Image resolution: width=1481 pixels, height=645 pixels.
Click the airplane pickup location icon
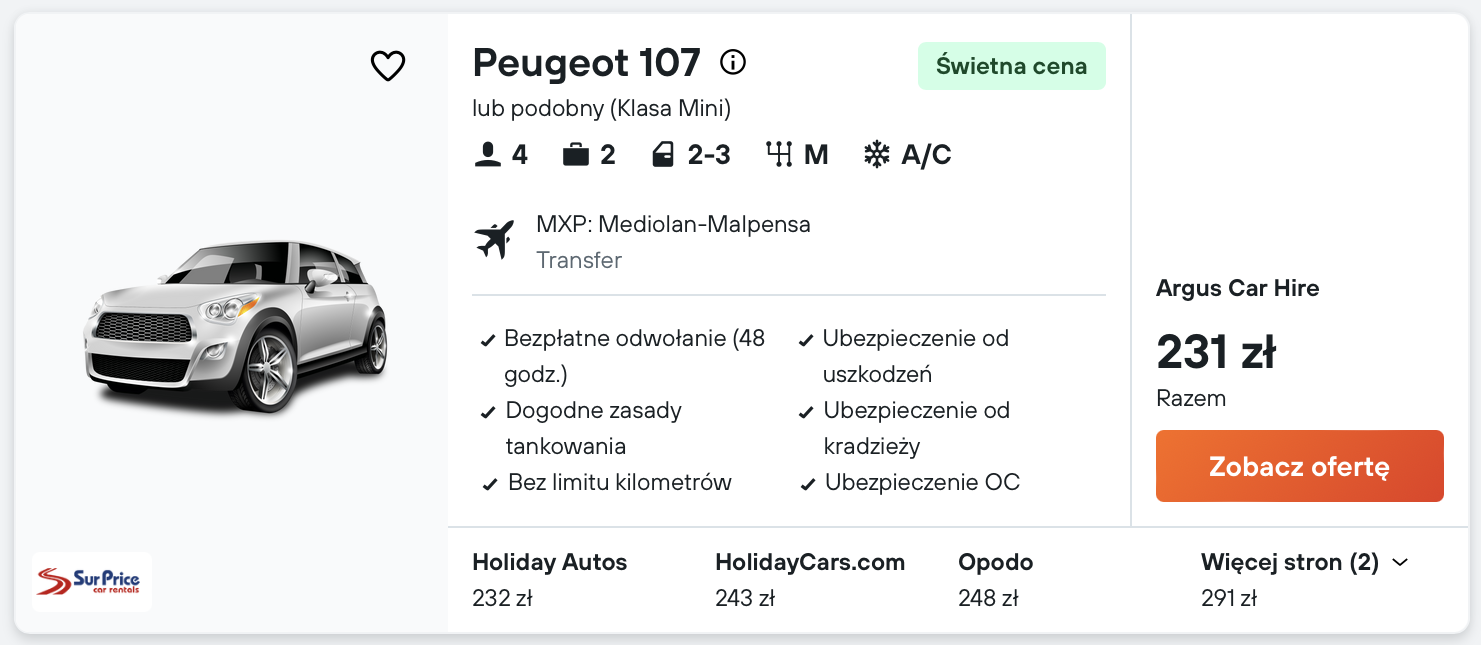pos(494,240)
